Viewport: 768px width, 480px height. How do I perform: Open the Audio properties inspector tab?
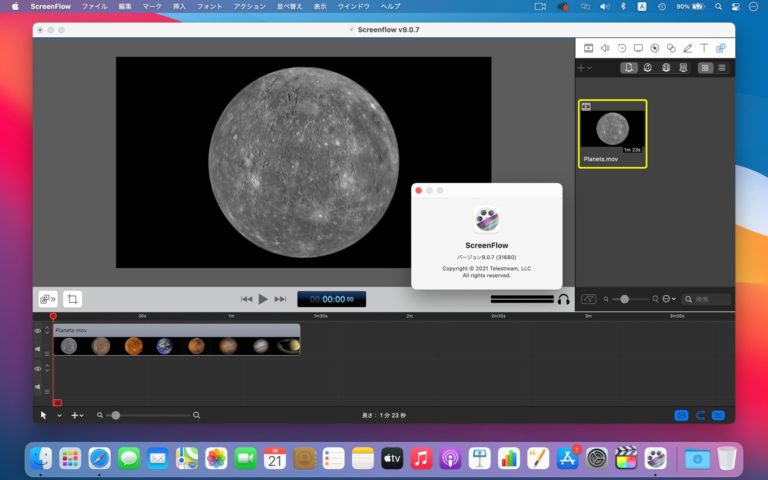[605, 48]
